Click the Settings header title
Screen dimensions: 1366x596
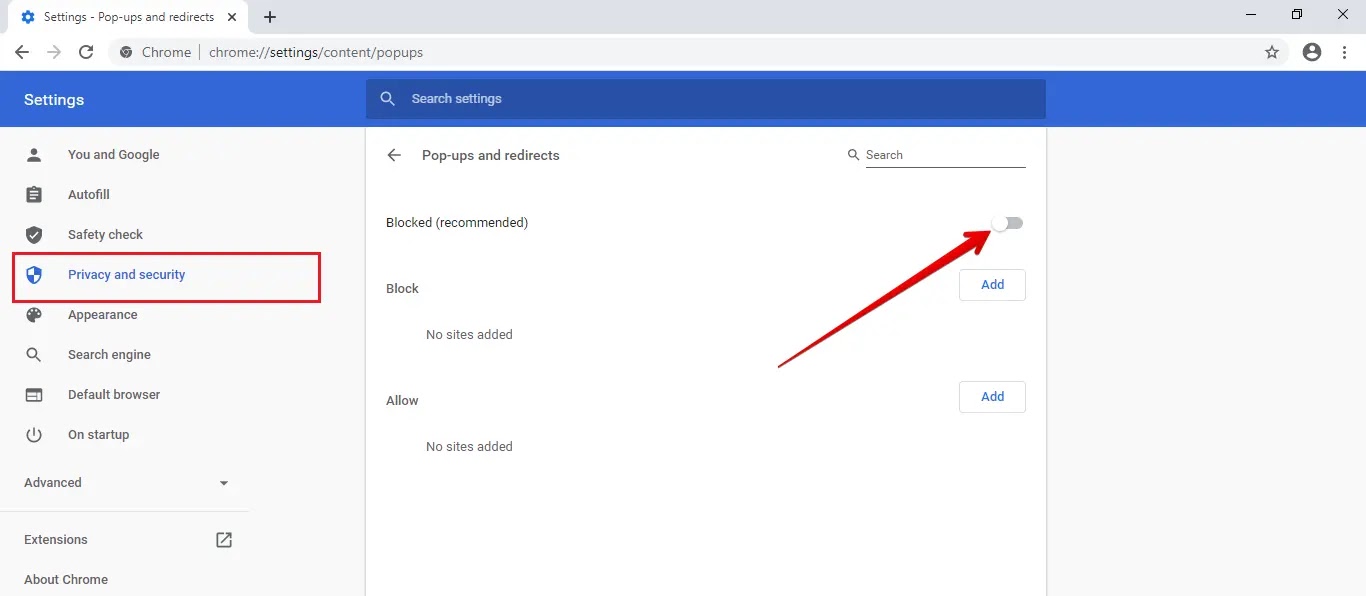pyautogui.click(x=54, y=100)
